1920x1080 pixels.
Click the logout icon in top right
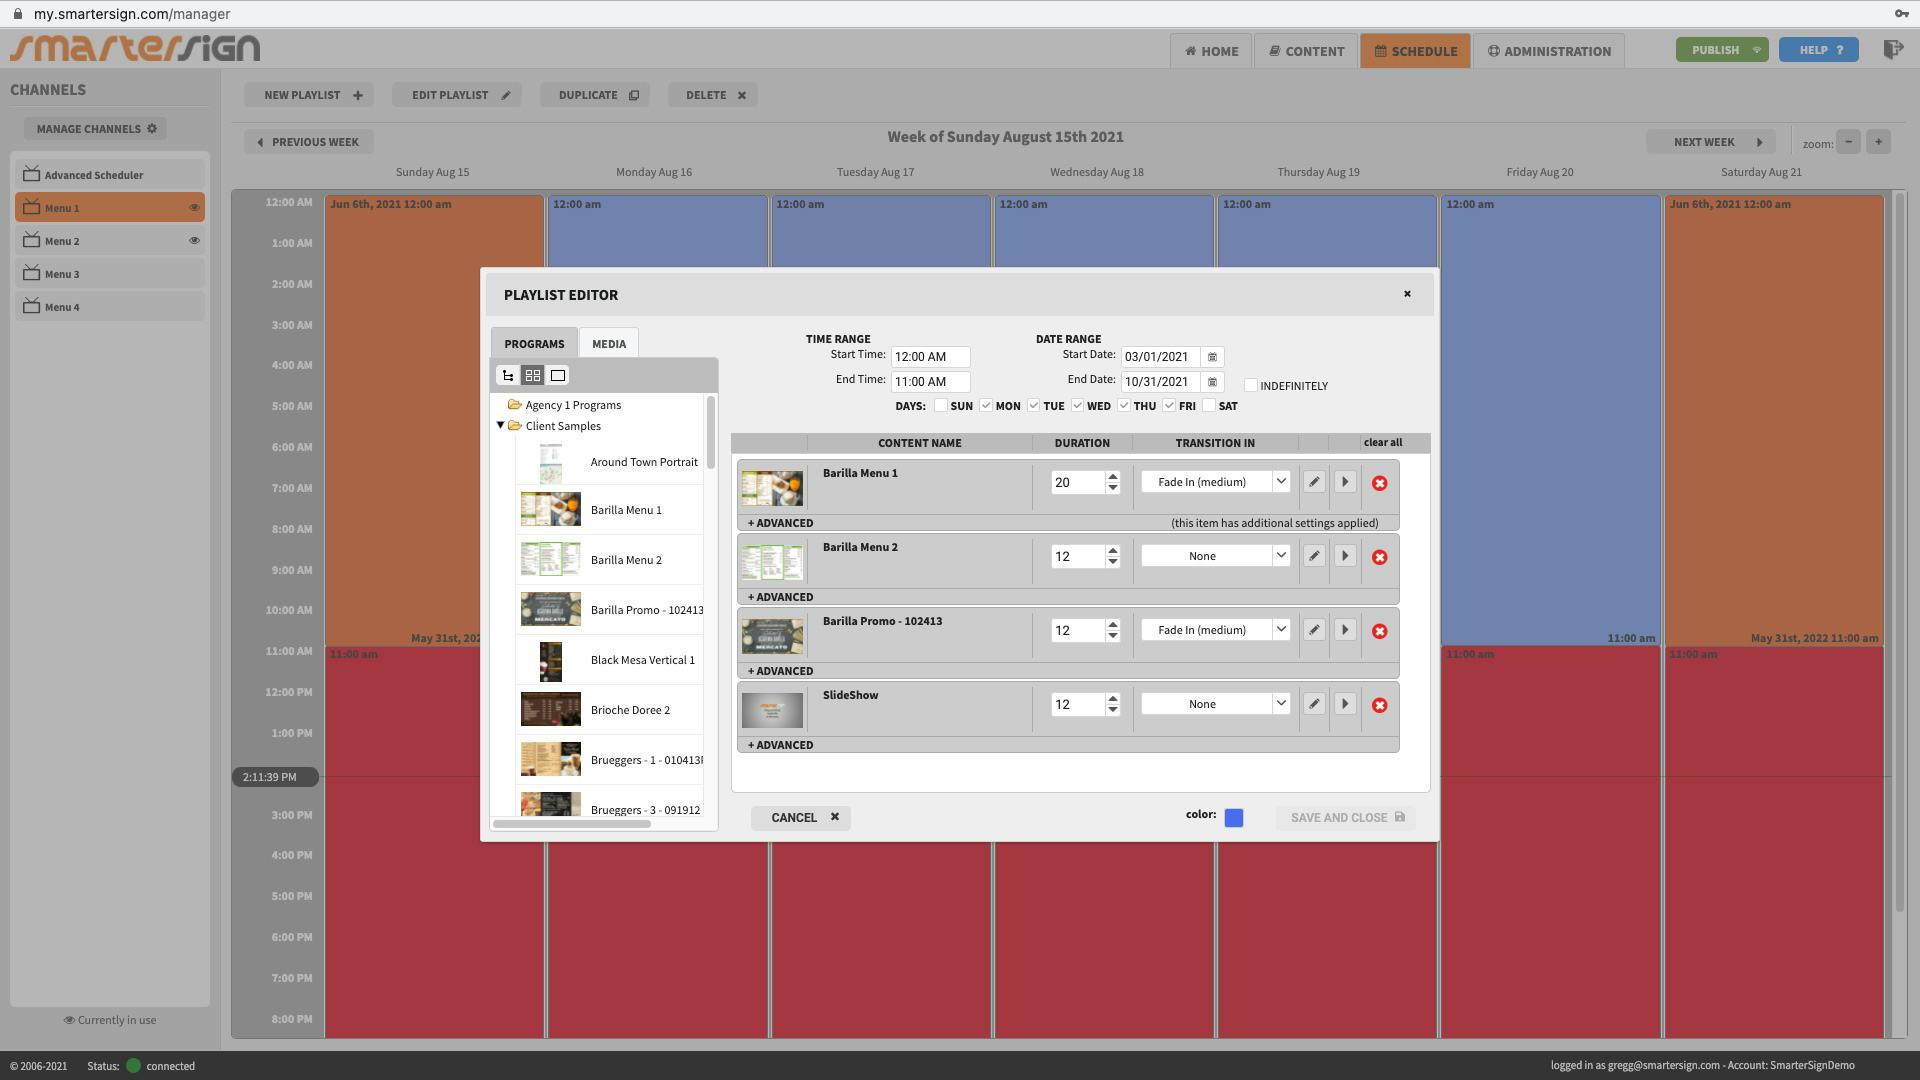[x=1892, y=50]
